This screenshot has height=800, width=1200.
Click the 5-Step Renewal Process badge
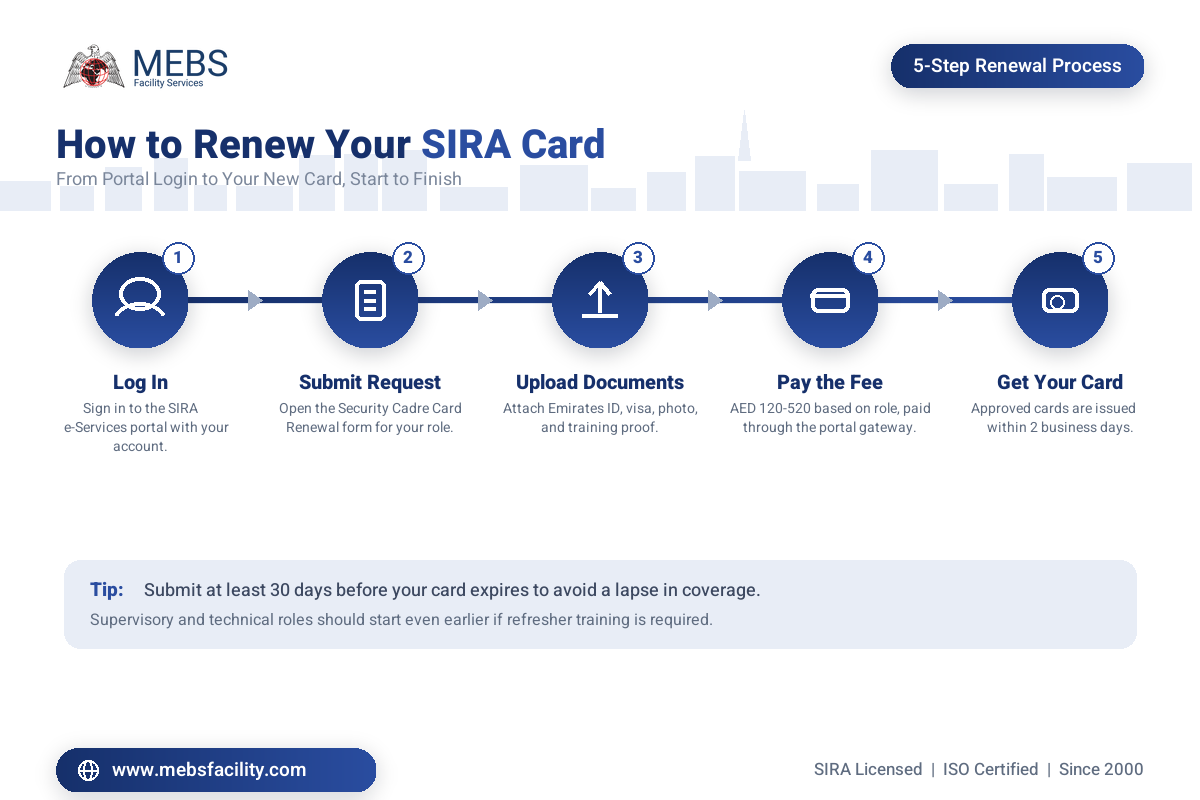(1017, 66)
